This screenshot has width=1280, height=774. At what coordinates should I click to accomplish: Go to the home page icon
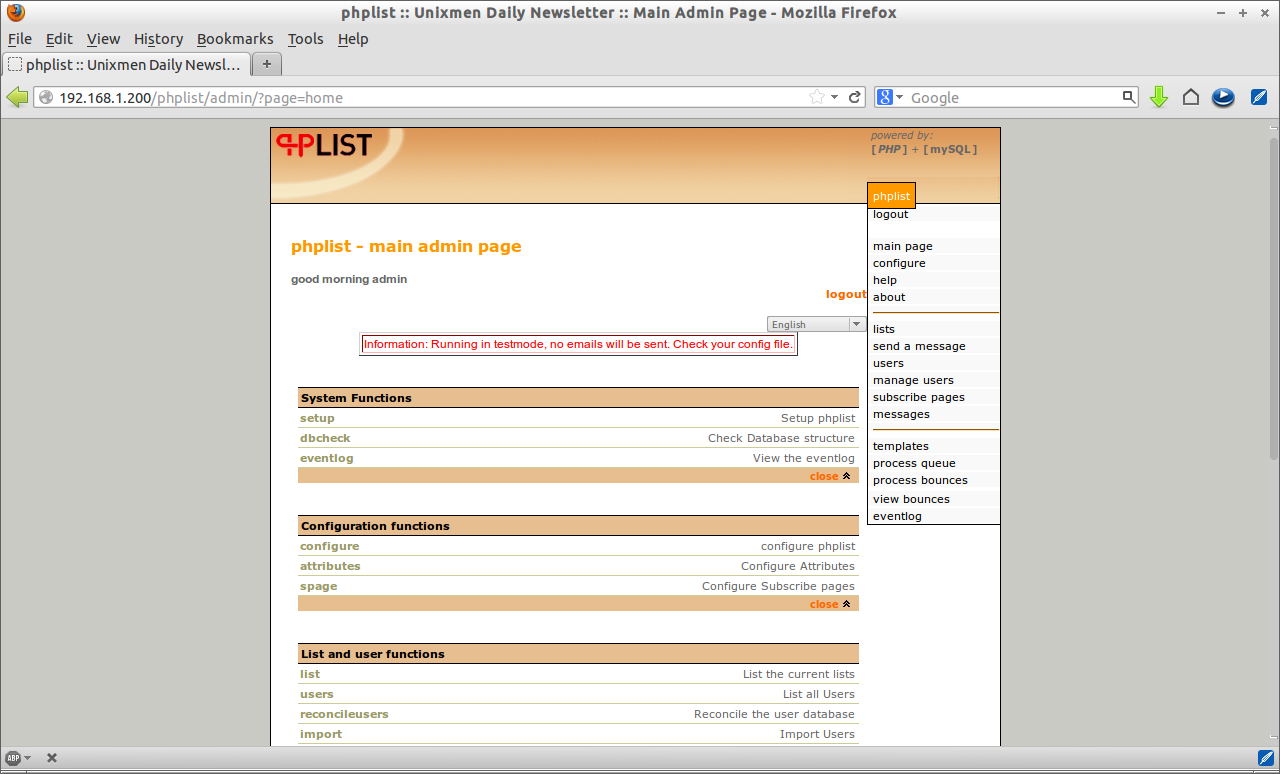[1191, 97]
